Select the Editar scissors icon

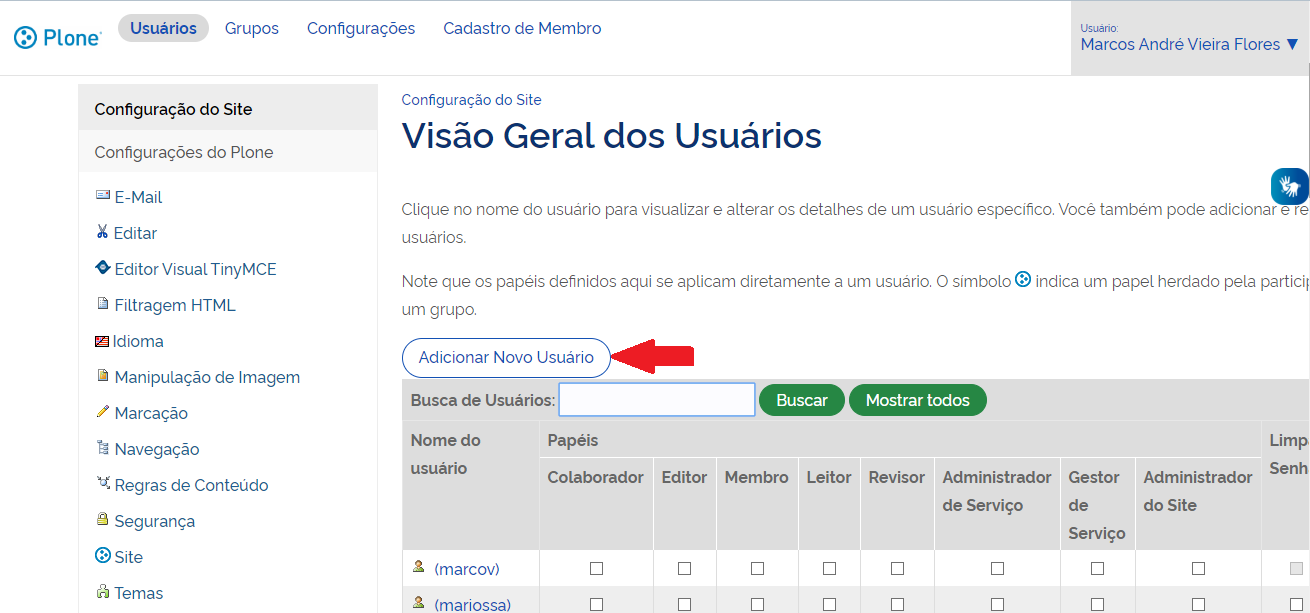coord(101,232)
